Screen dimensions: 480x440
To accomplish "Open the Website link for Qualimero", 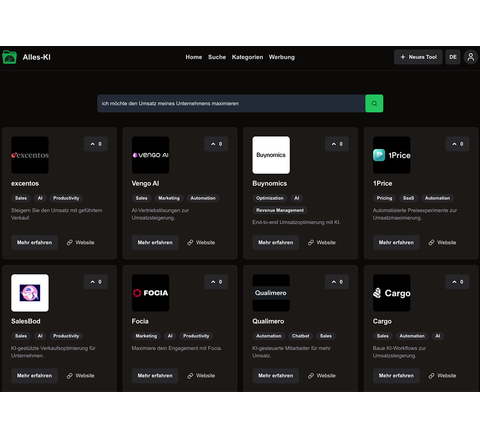I will (x=322, y=376).
